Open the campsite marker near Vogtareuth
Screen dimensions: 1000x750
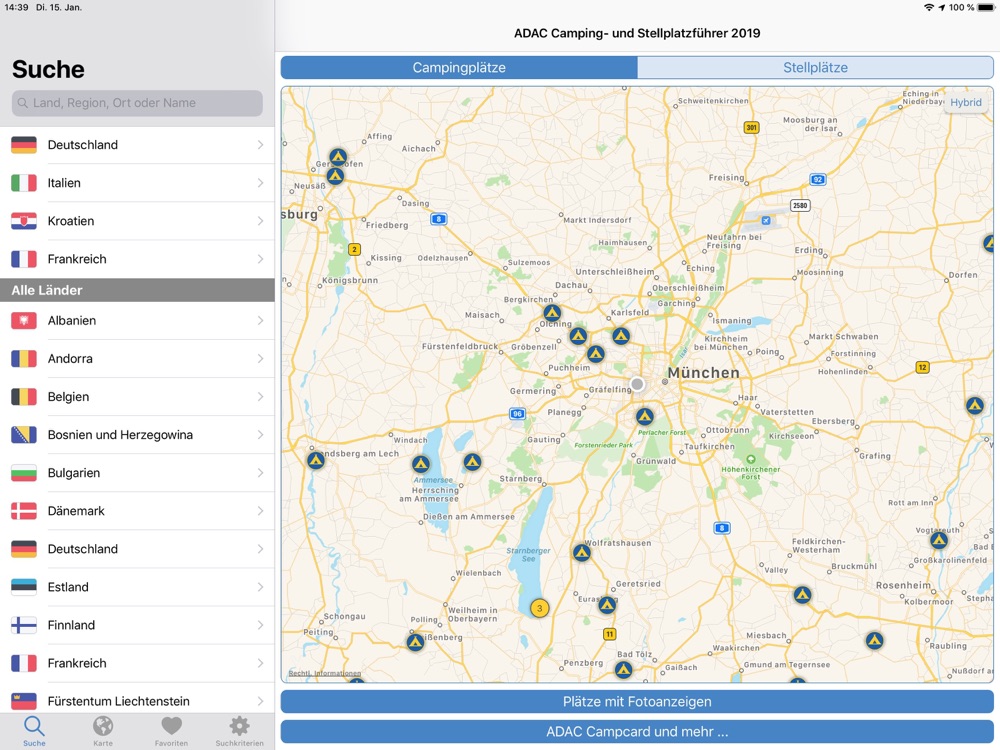(939, 540)
